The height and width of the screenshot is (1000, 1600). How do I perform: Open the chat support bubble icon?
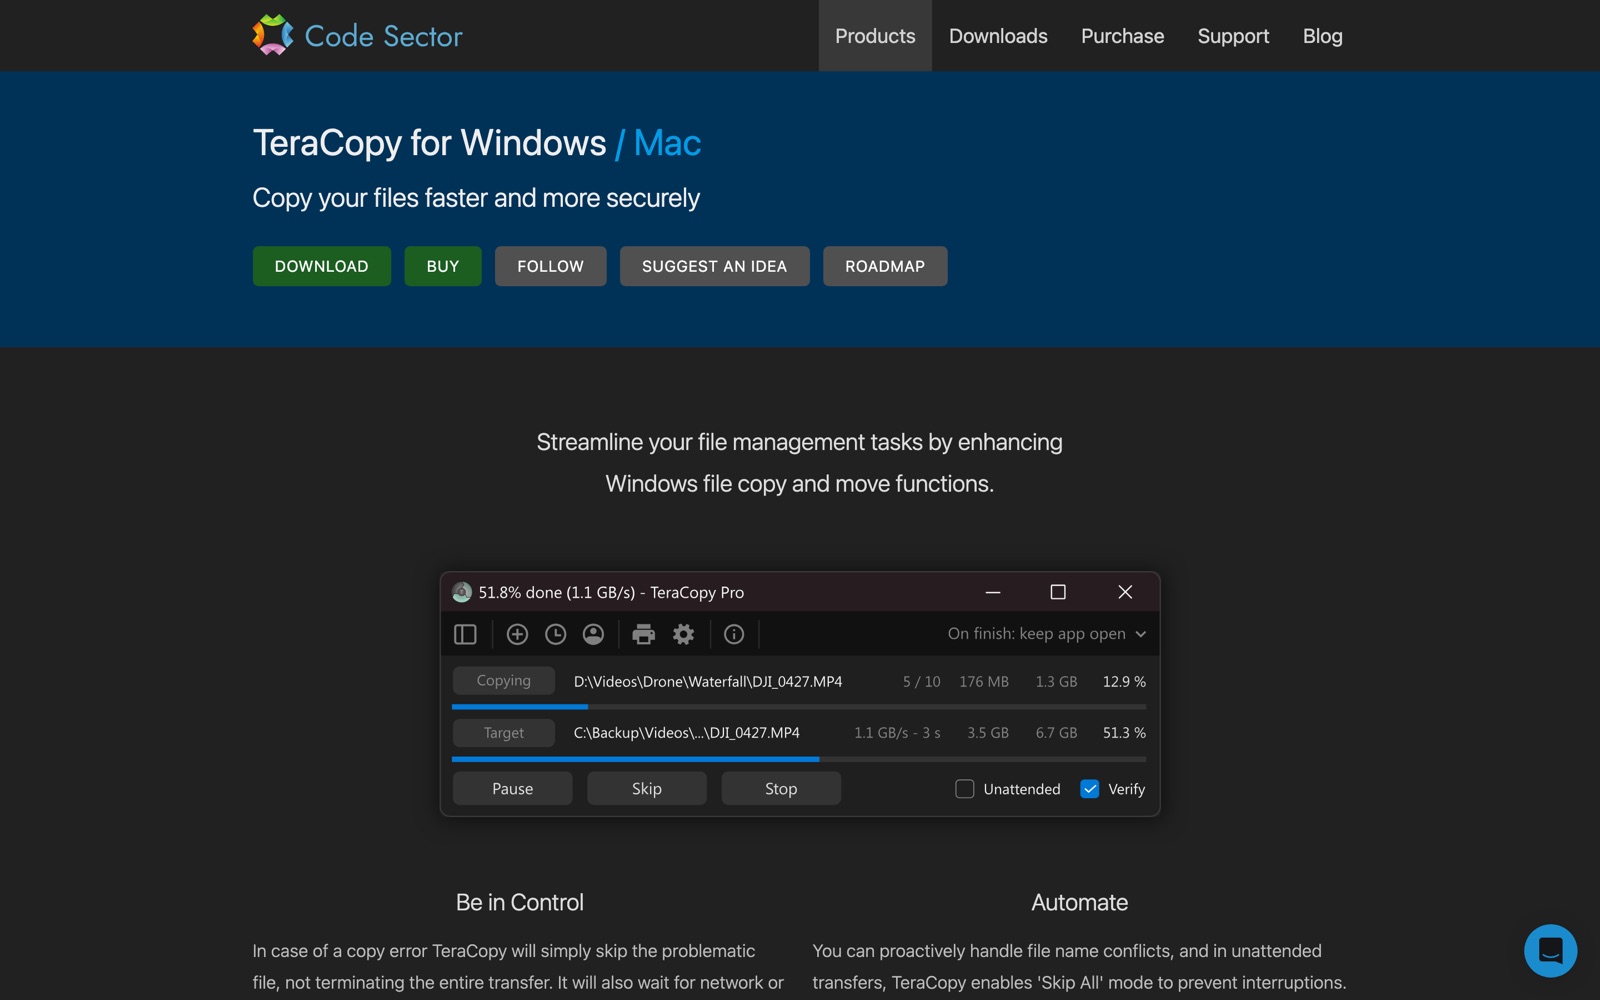1551,950
